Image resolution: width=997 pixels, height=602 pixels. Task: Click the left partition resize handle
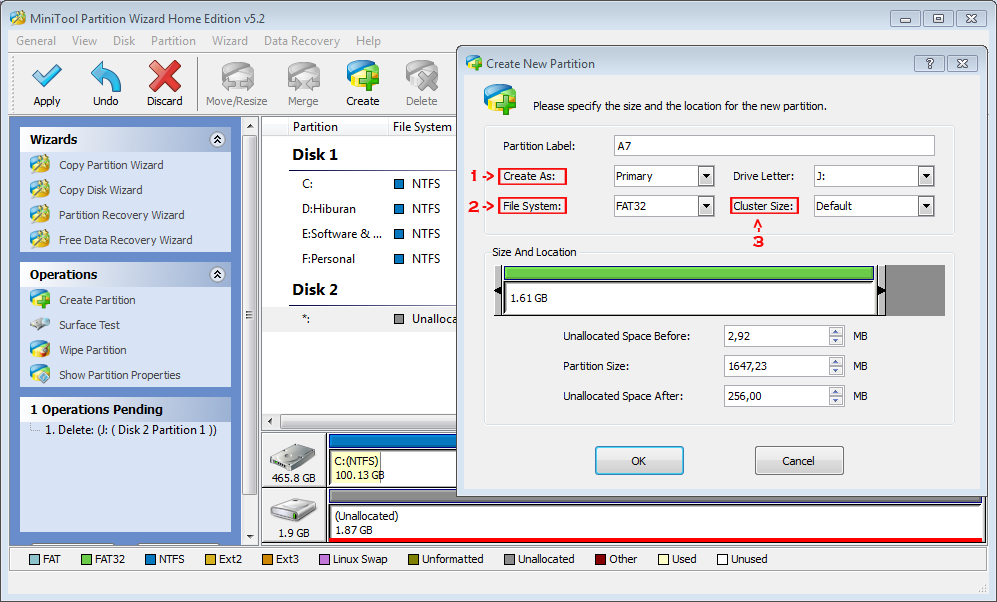[x=498, y=291]
